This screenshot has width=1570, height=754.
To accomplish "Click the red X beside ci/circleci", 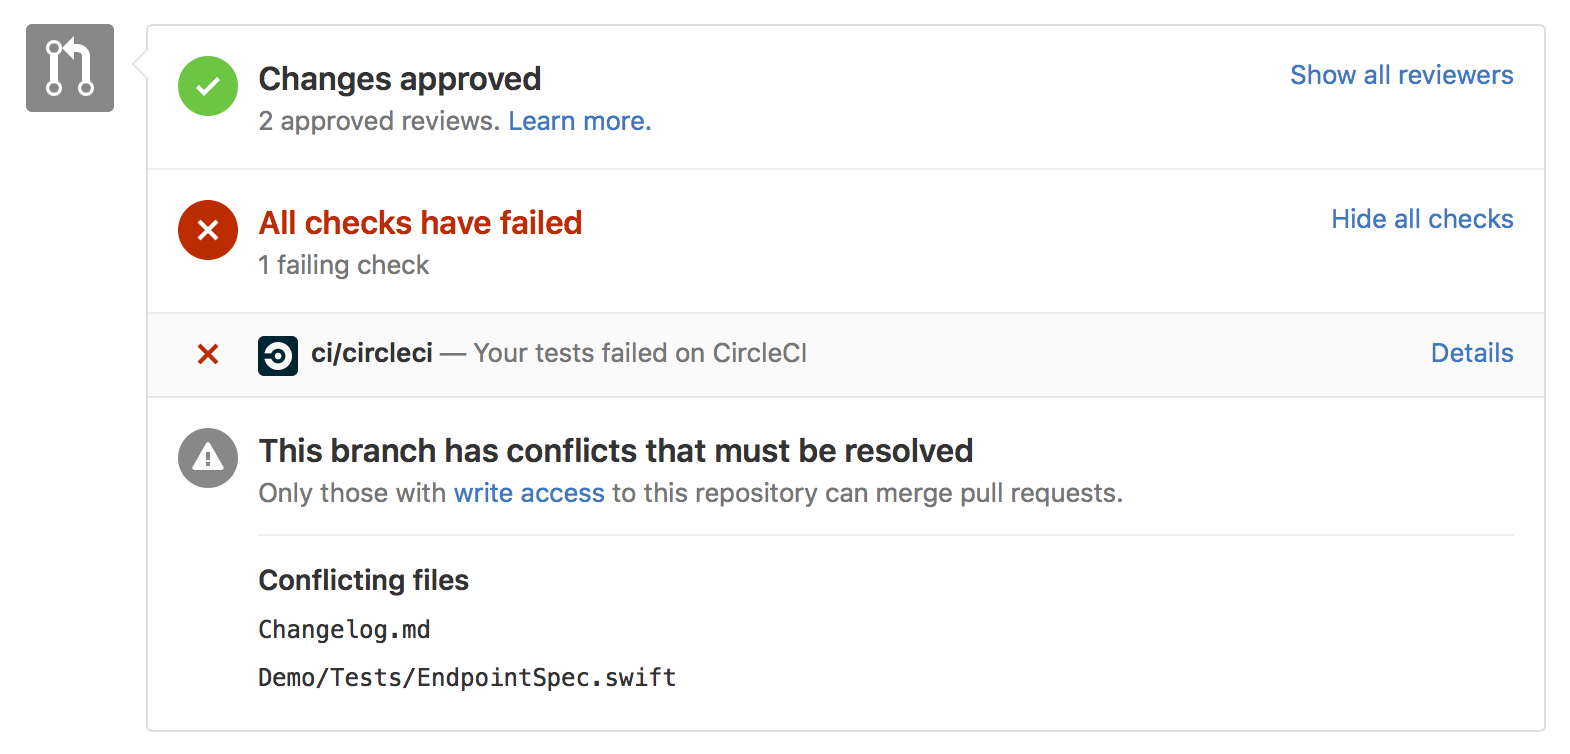I will [x=207, y=354].
